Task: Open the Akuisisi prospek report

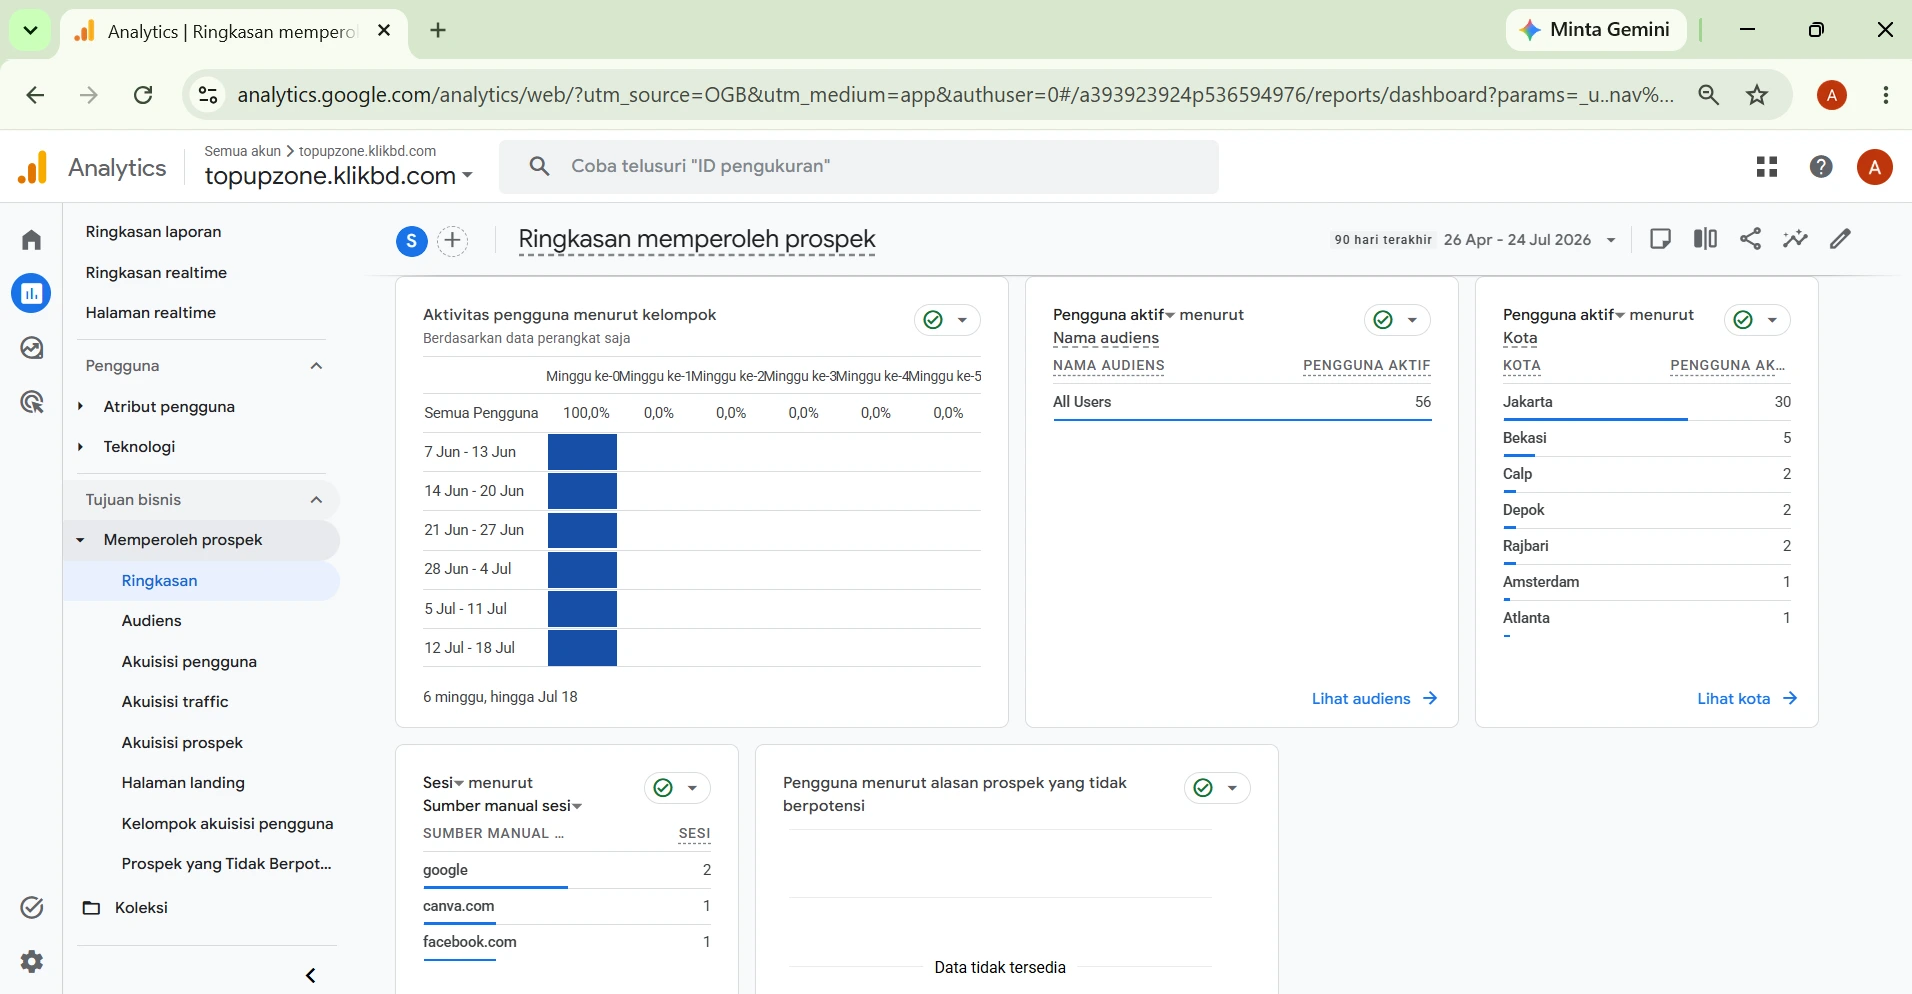Action: (x=182, y=743)
